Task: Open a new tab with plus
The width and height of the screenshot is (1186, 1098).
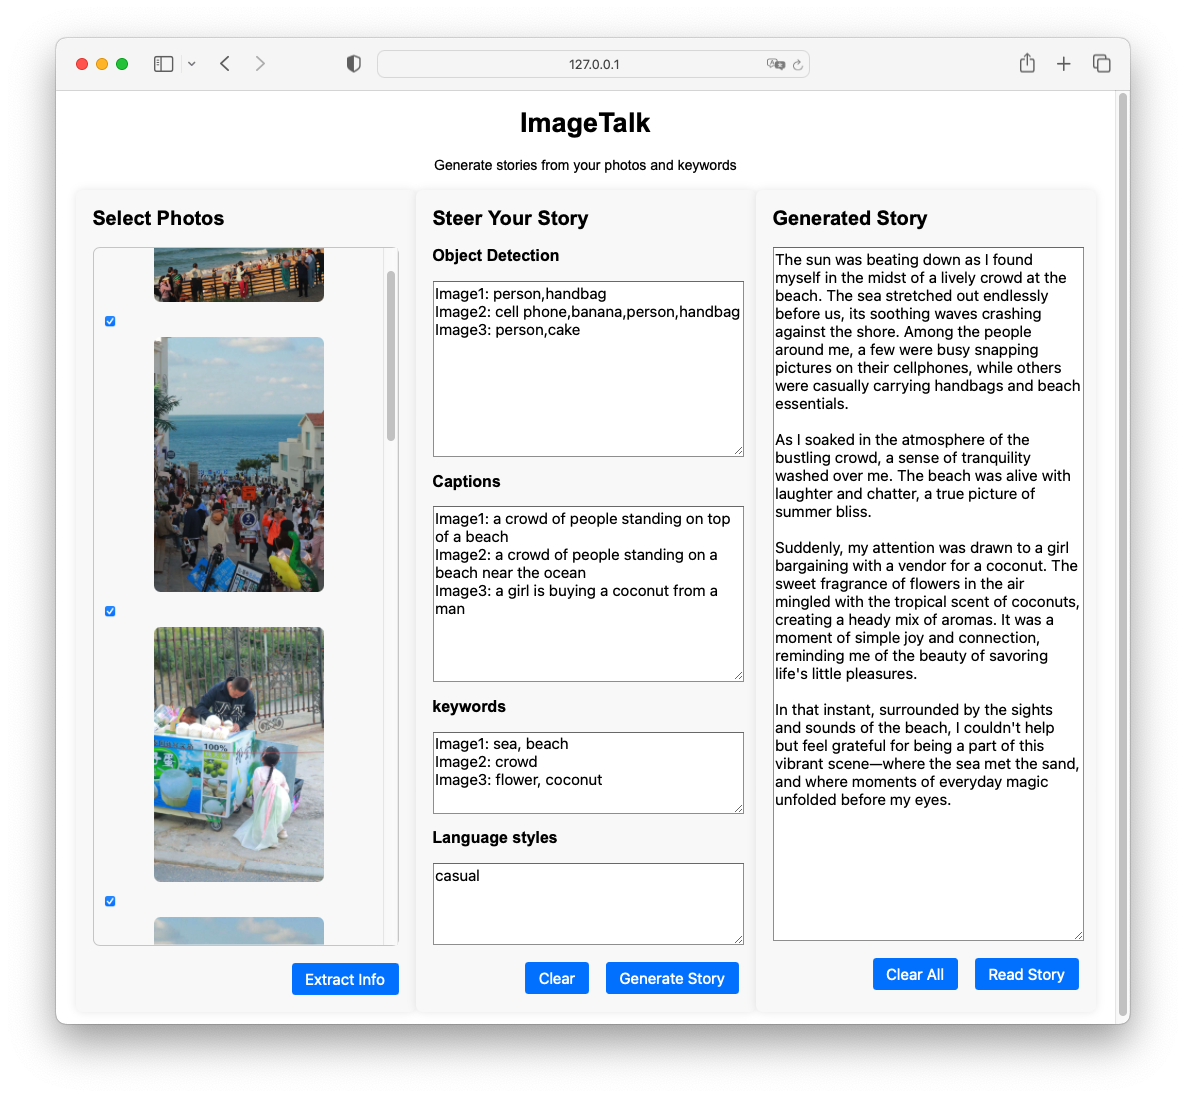Action: coord(1063,64)
